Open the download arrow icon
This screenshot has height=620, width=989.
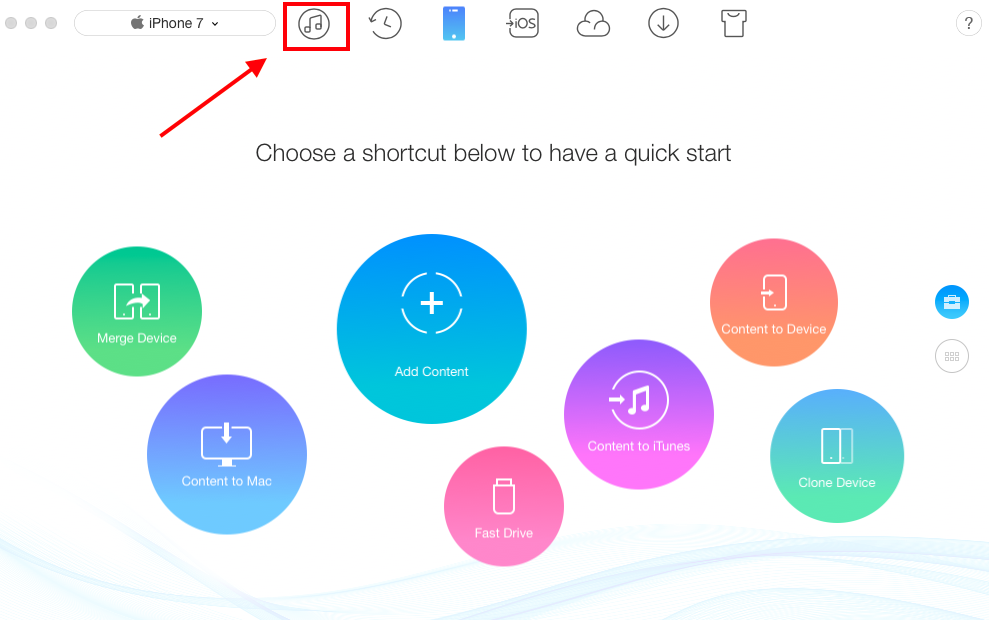point(663,24)
